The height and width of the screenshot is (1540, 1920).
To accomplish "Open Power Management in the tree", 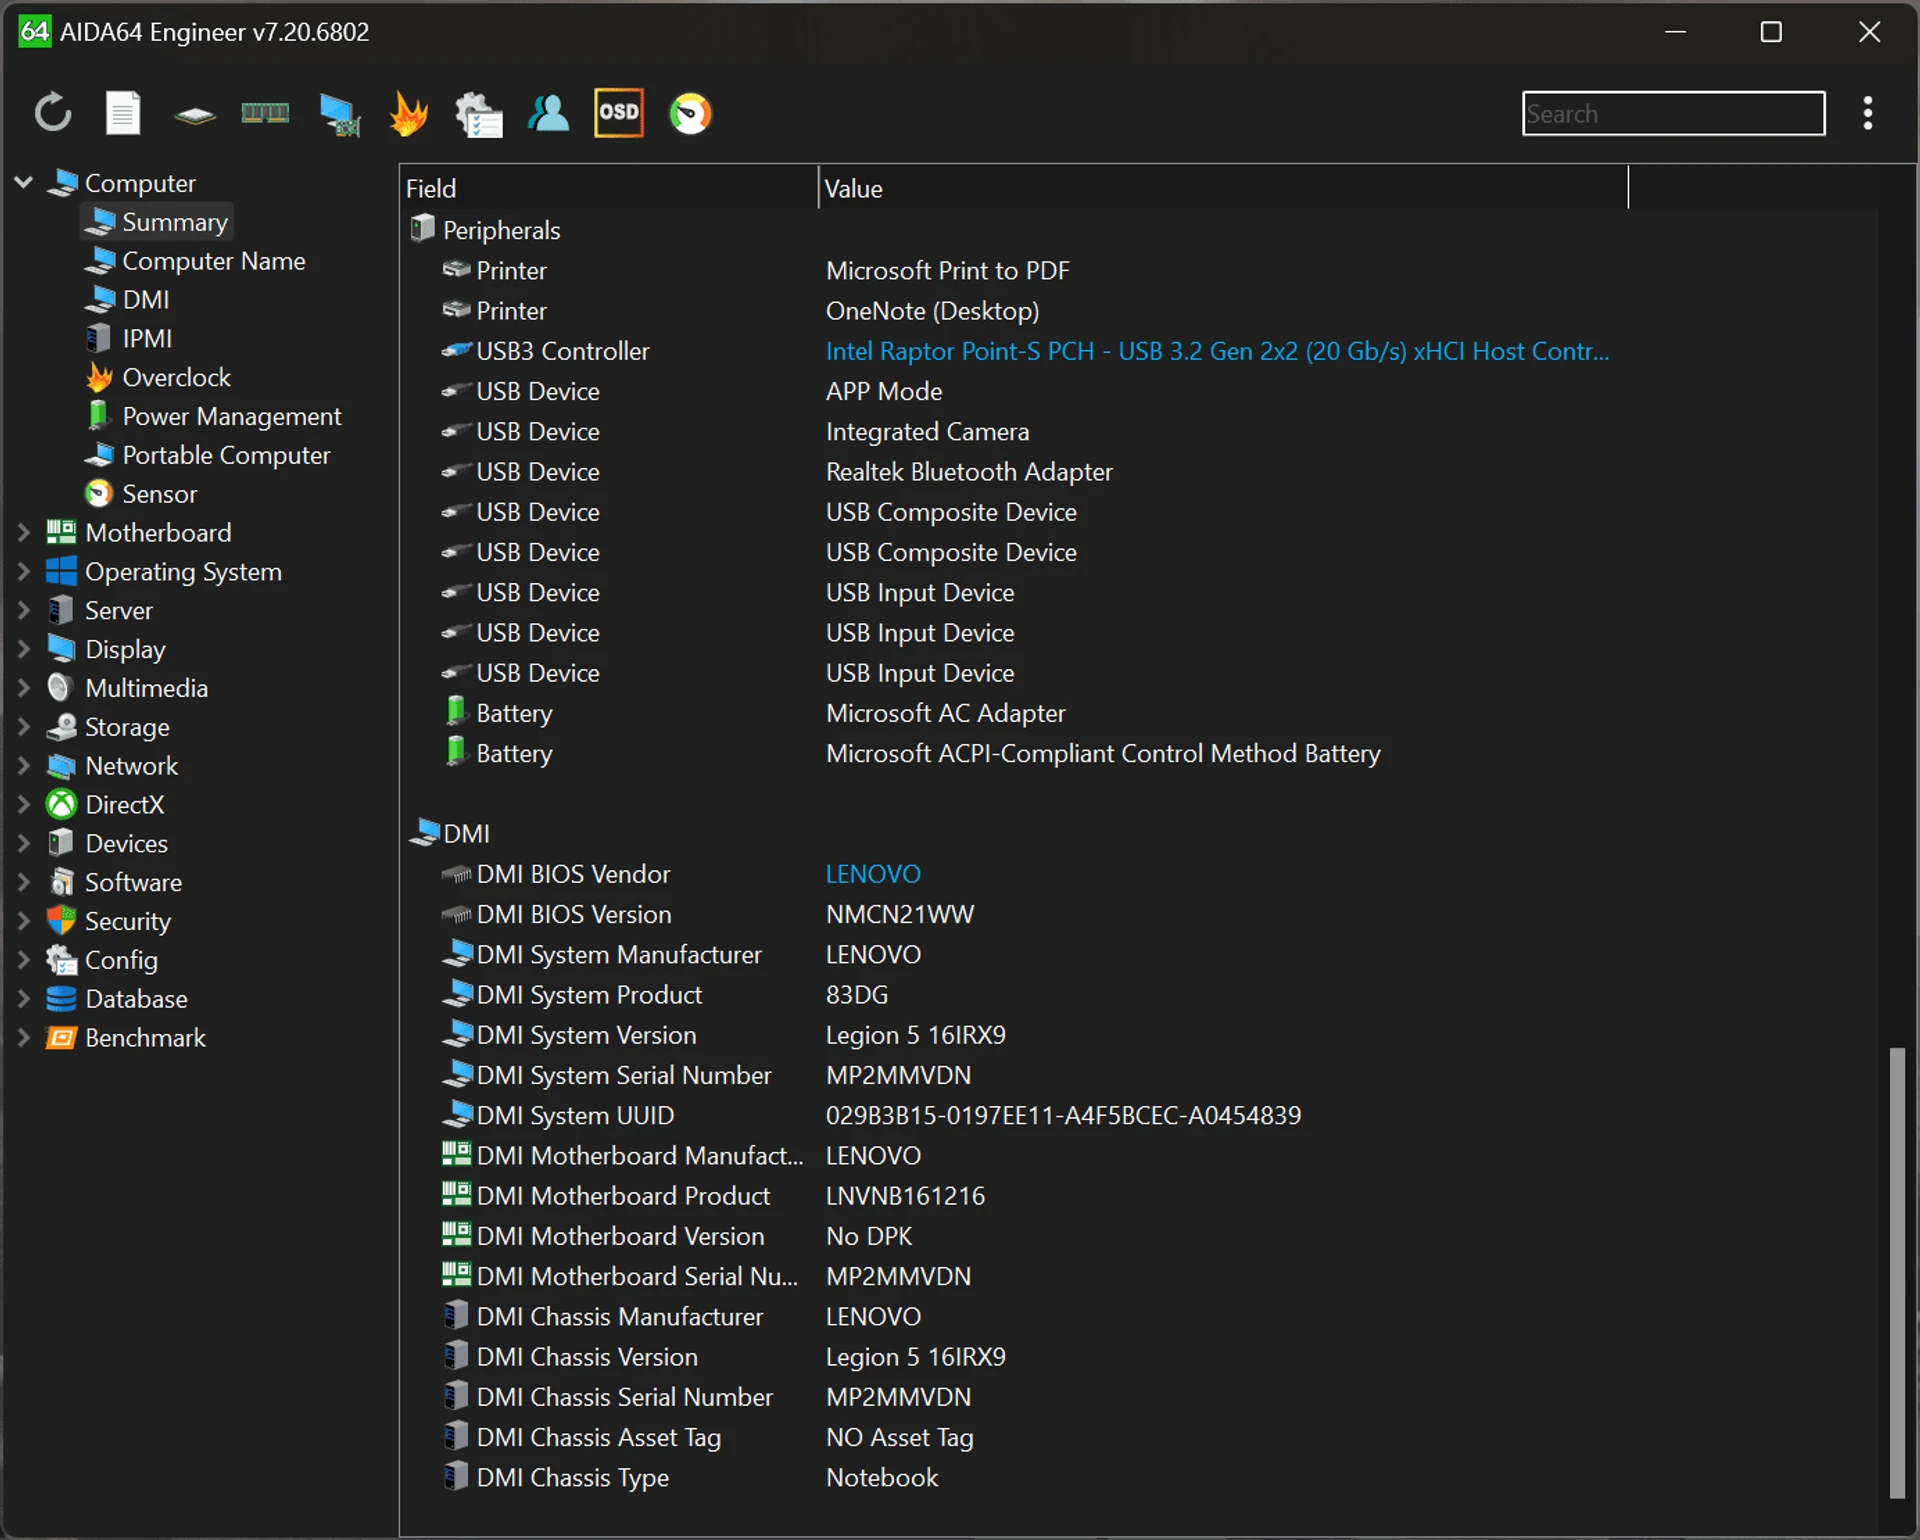I will [x=213, y=416].
